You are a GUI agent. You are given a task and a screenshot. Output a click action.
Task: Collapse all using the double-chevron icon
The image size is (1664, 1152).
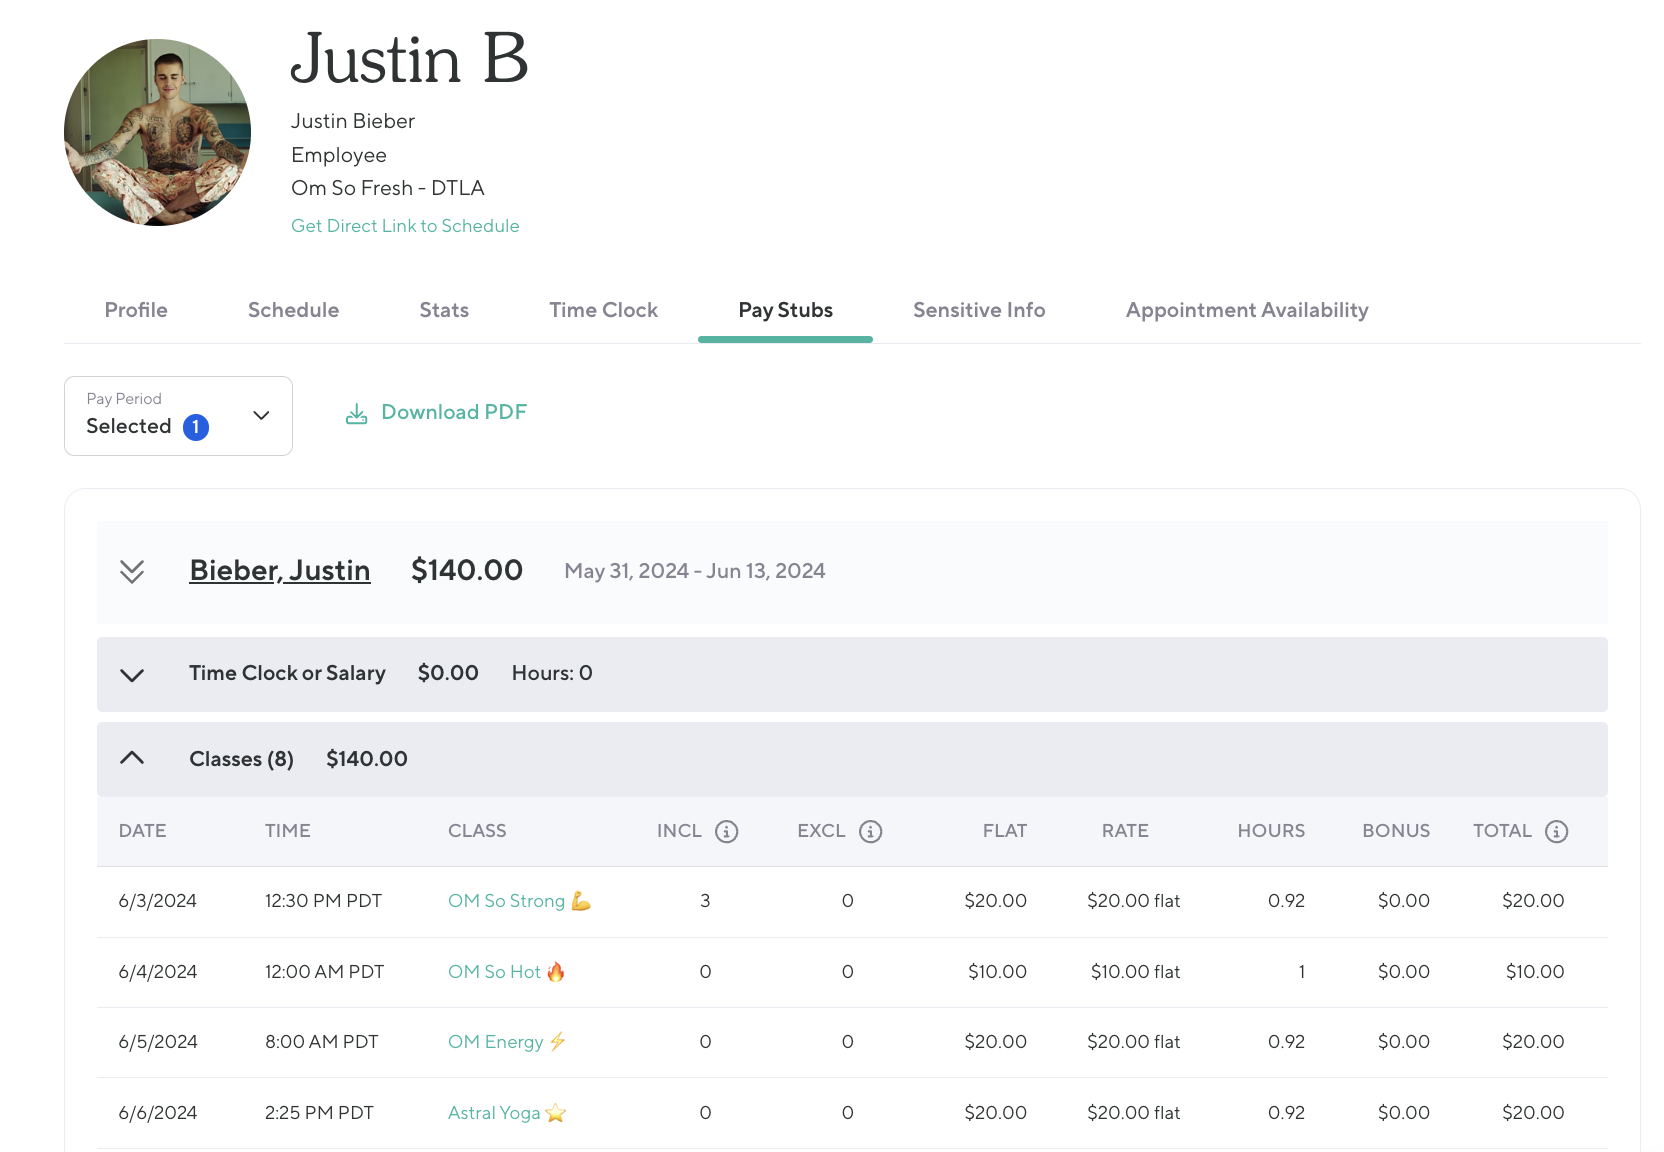pyautogui.click(x=132, y=571)
